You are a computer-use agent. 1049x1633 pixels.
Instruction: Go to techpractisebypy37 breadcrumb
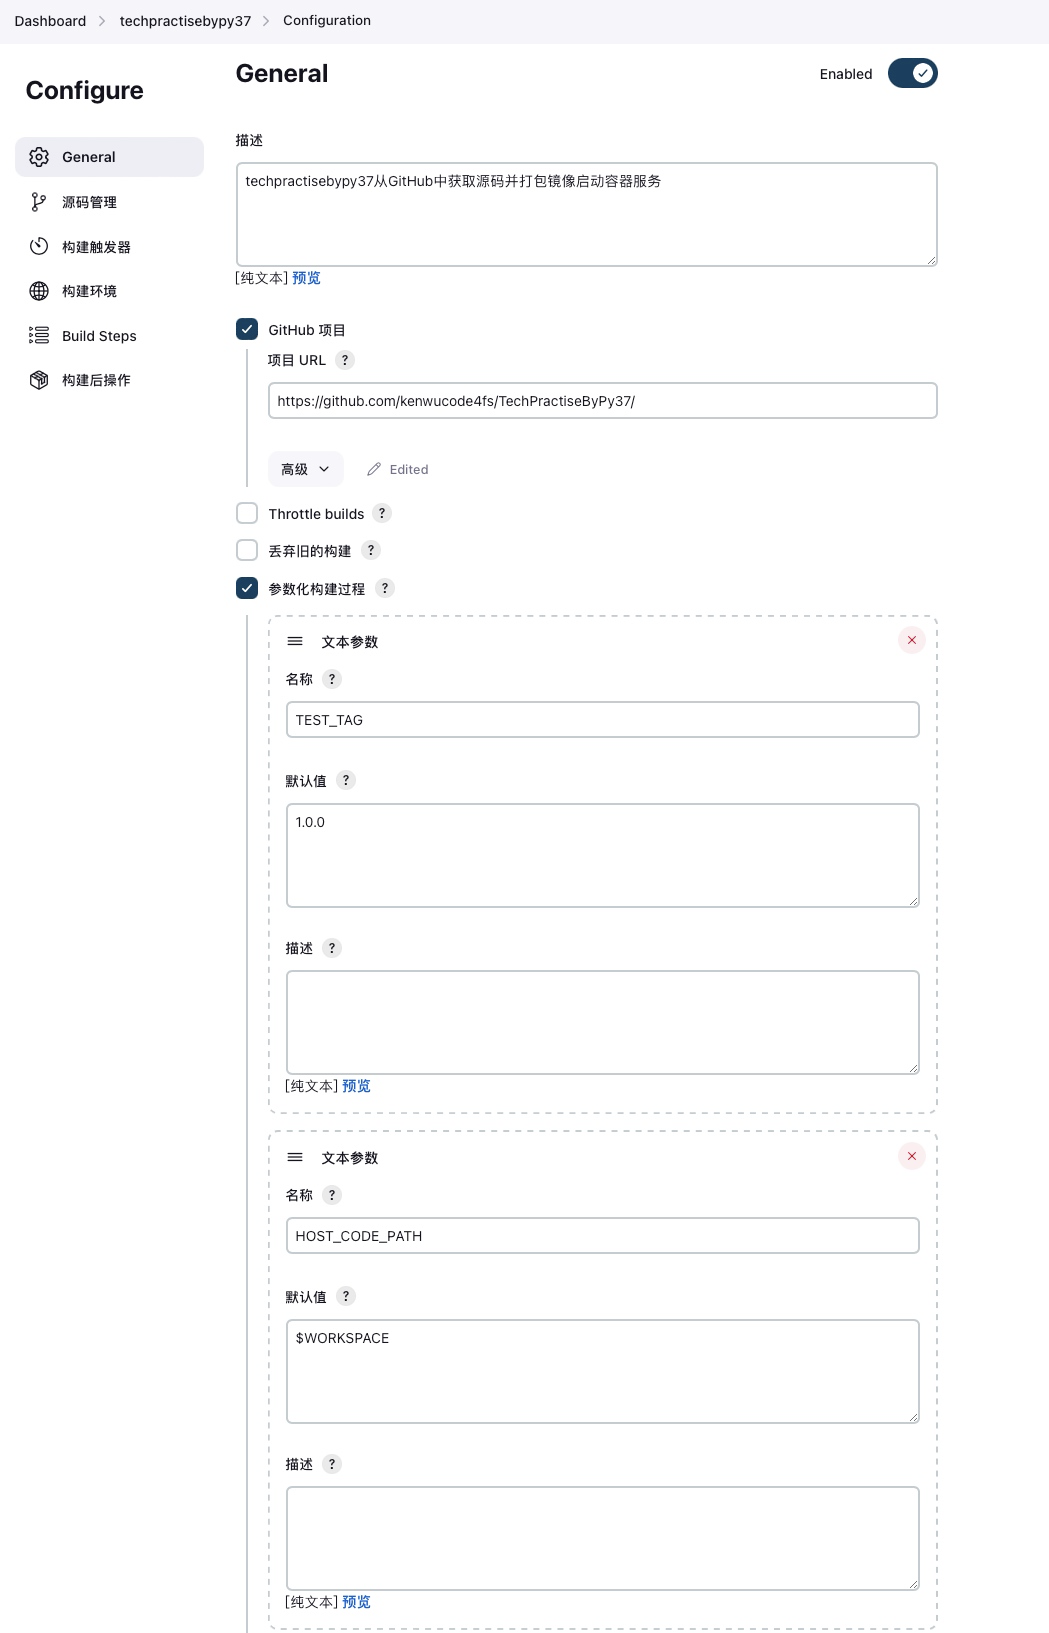185,21
